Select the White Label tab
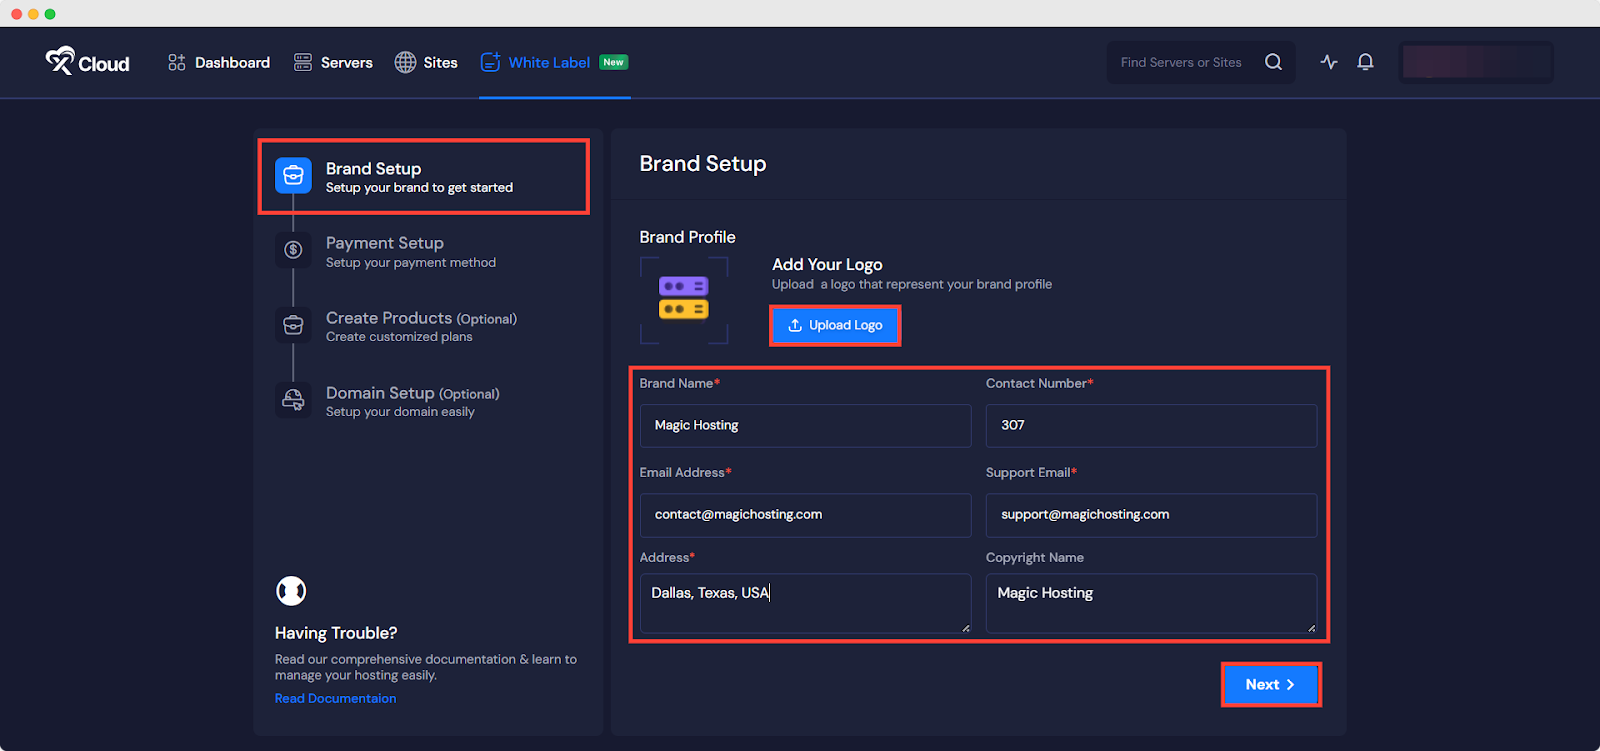Image resolution: width=1600 pixels, height=751 pixels. click(549, 62)
